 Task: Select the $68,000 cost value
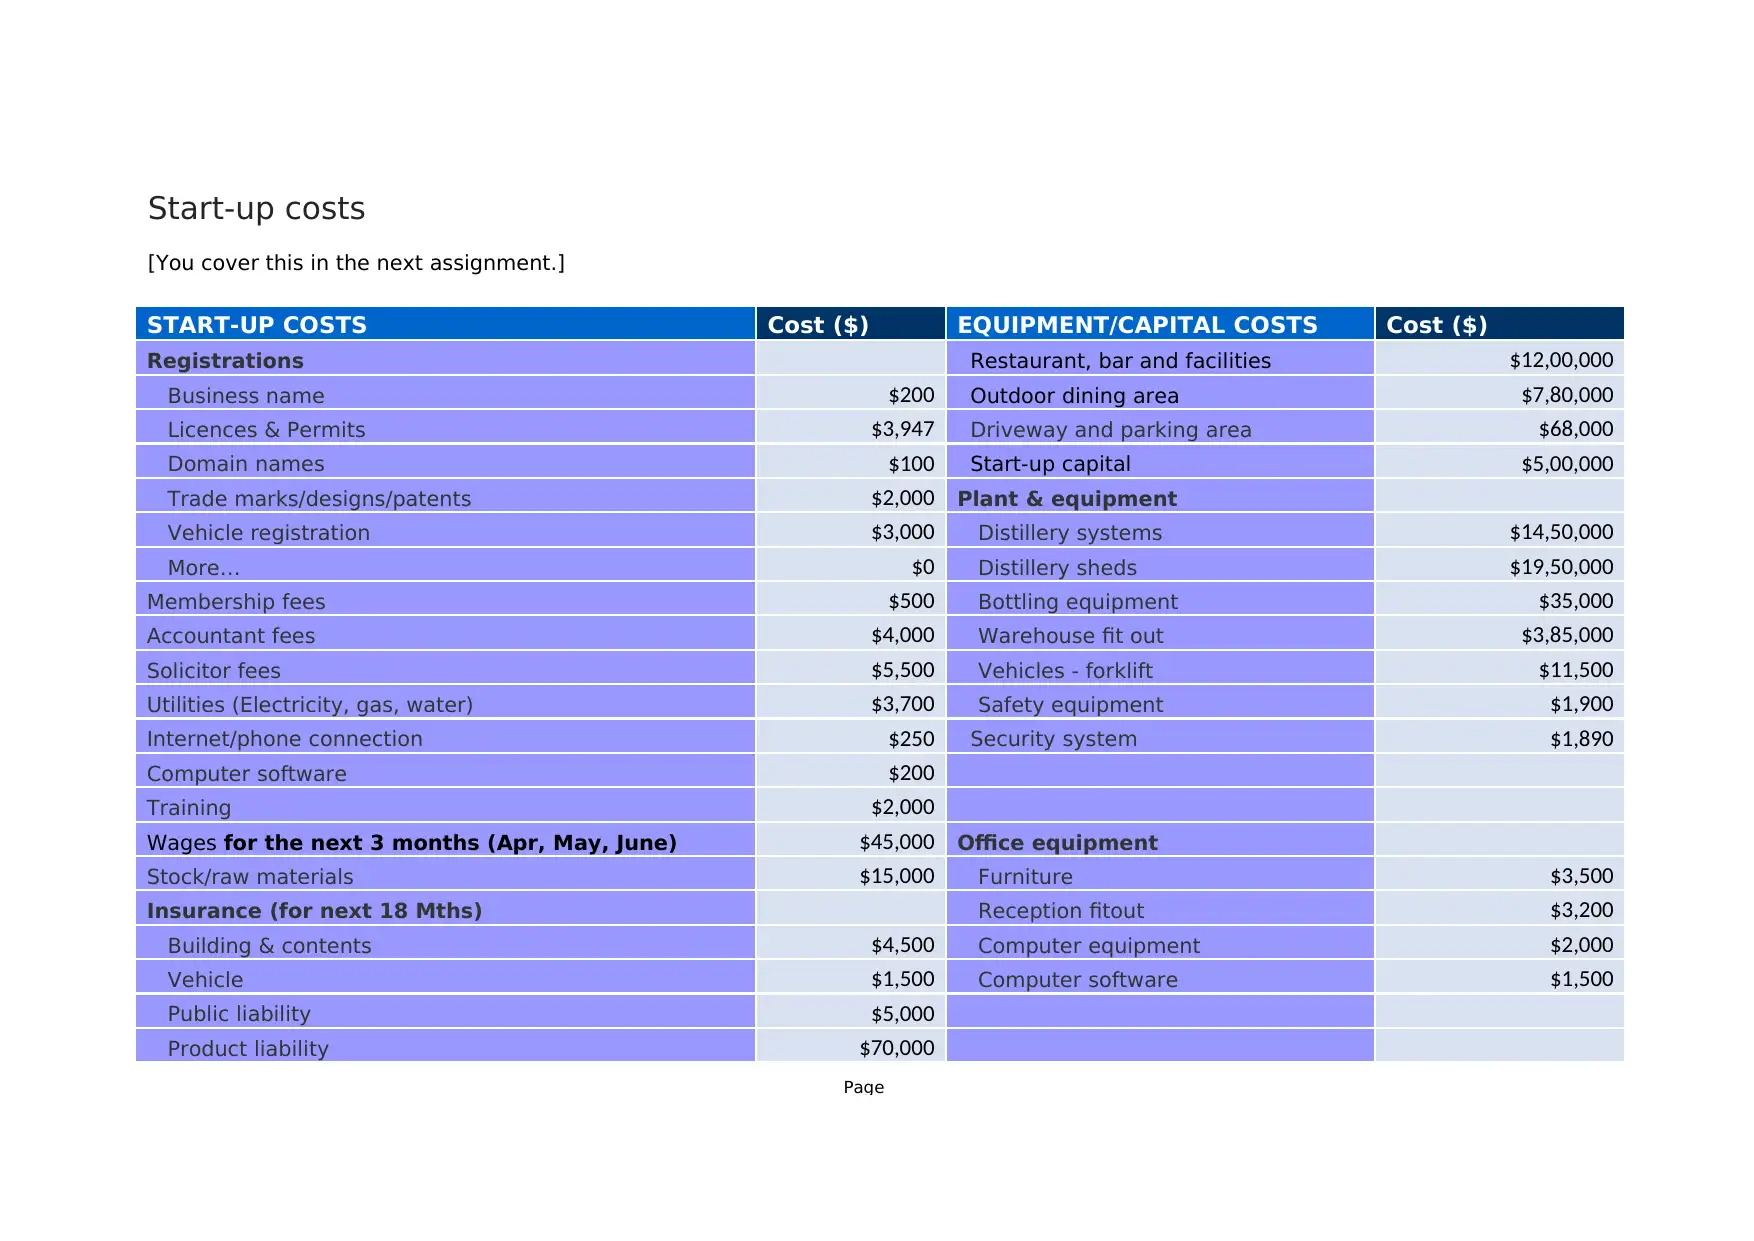1576,429
